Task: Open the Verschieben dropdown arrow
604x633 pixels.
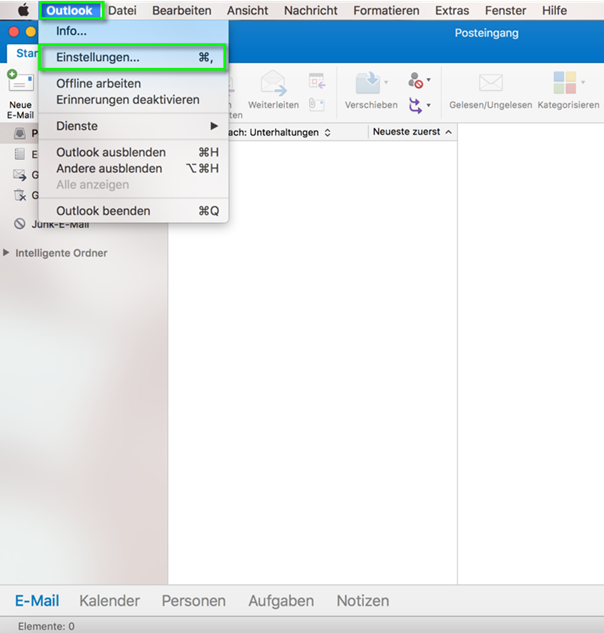Action: click(386, 82)
